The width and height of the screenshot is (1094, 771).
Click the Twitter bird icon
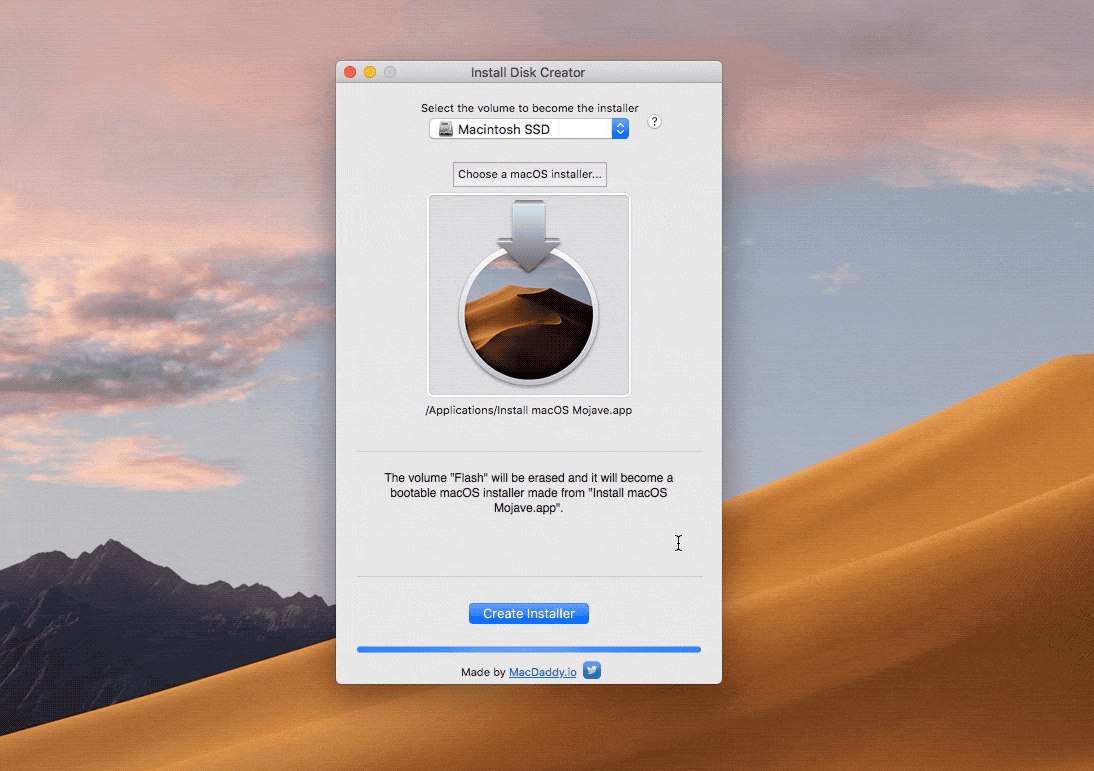tap(592, 671)
